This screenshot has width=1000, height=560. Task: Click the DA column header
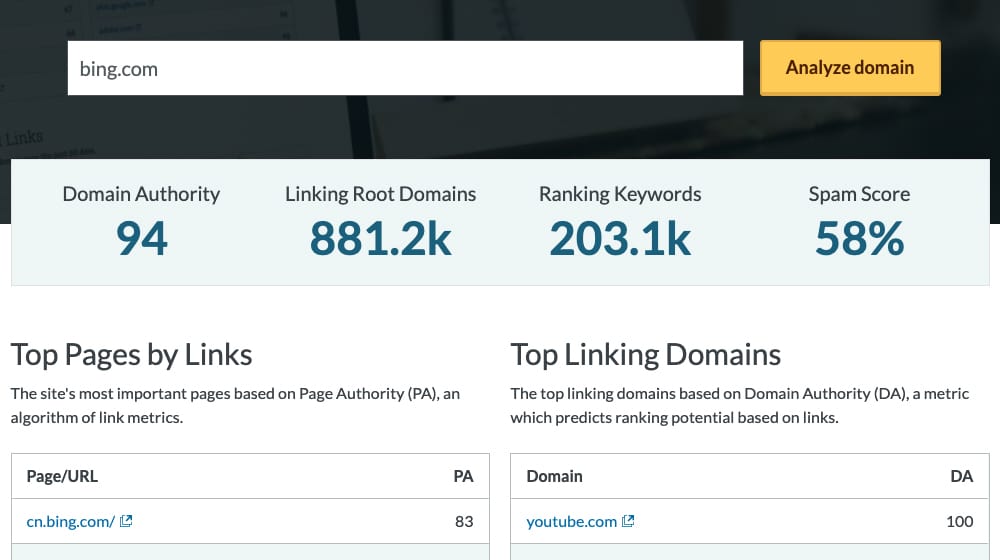[x=962, y=476]
